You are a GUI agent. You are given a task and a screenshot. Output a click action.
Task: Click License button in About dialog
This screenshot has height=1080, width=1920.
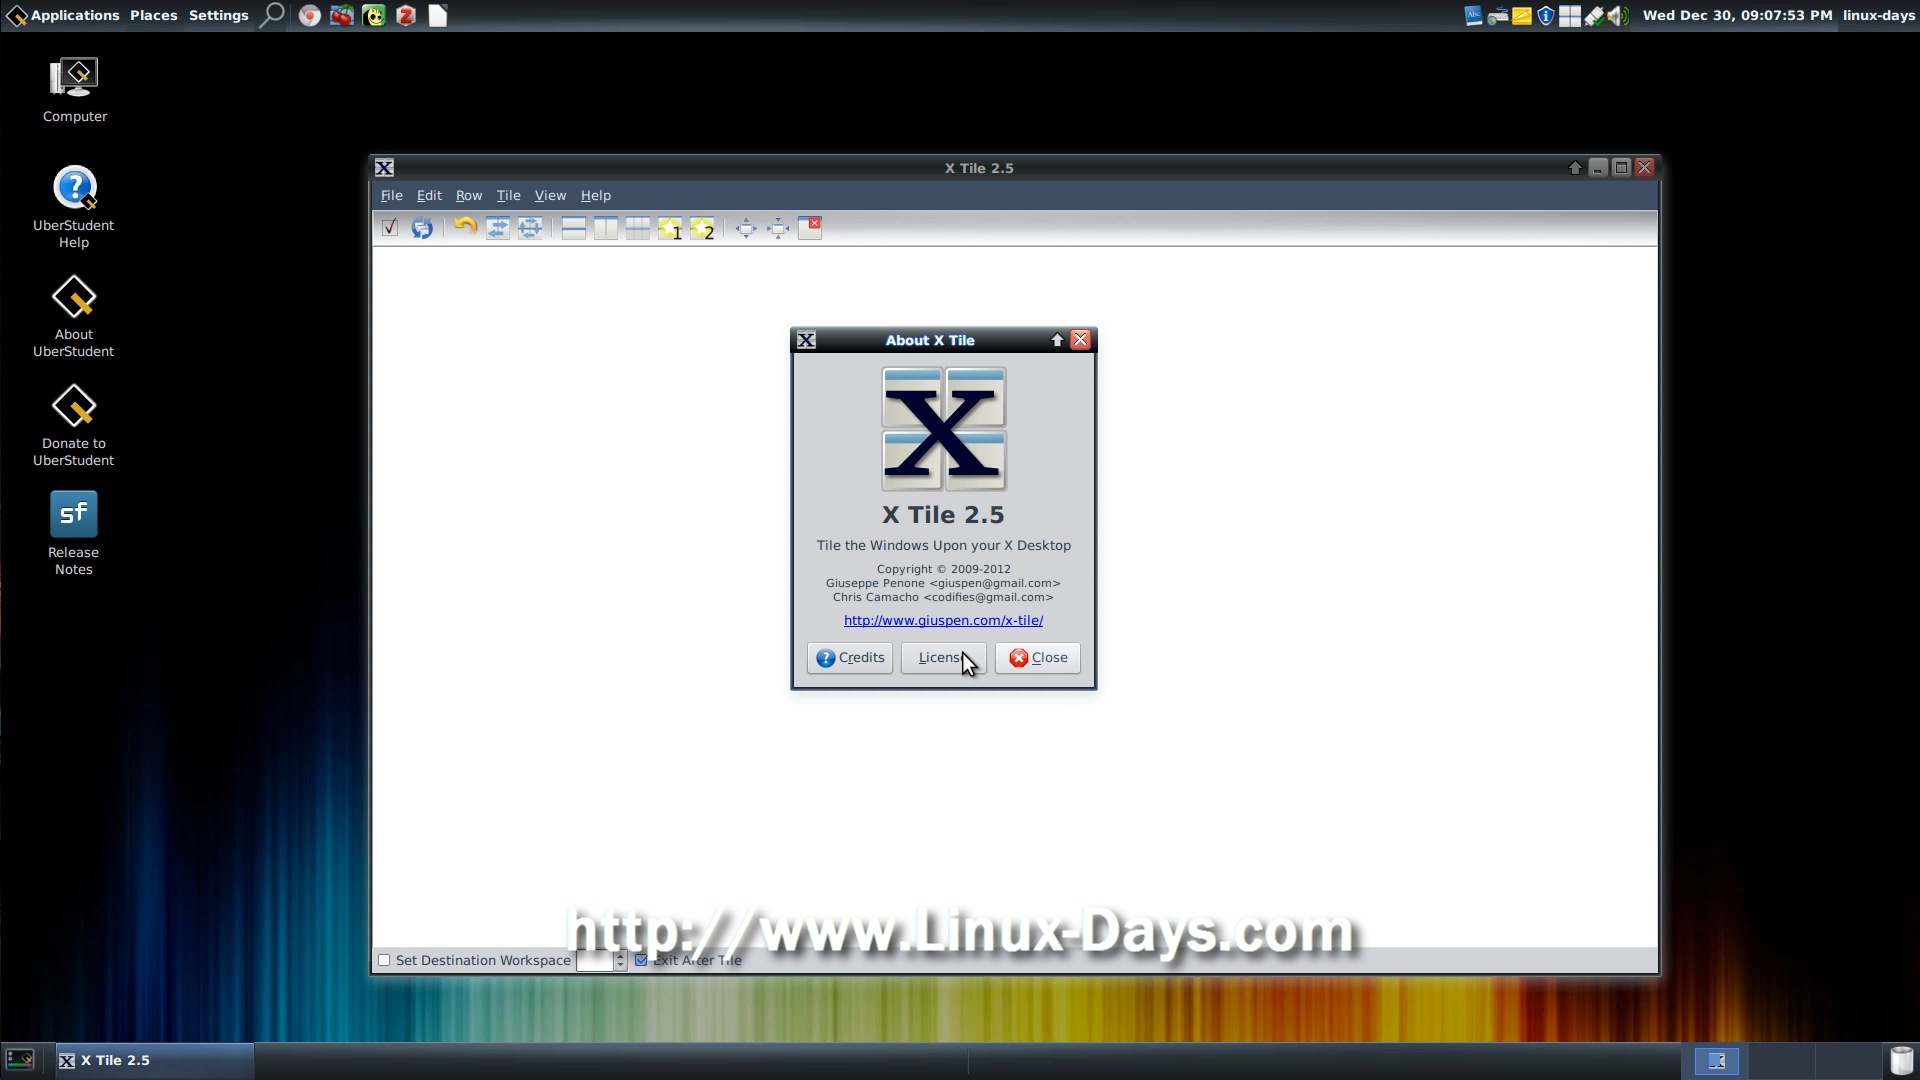pyautogui.click(x=943, y=657)
